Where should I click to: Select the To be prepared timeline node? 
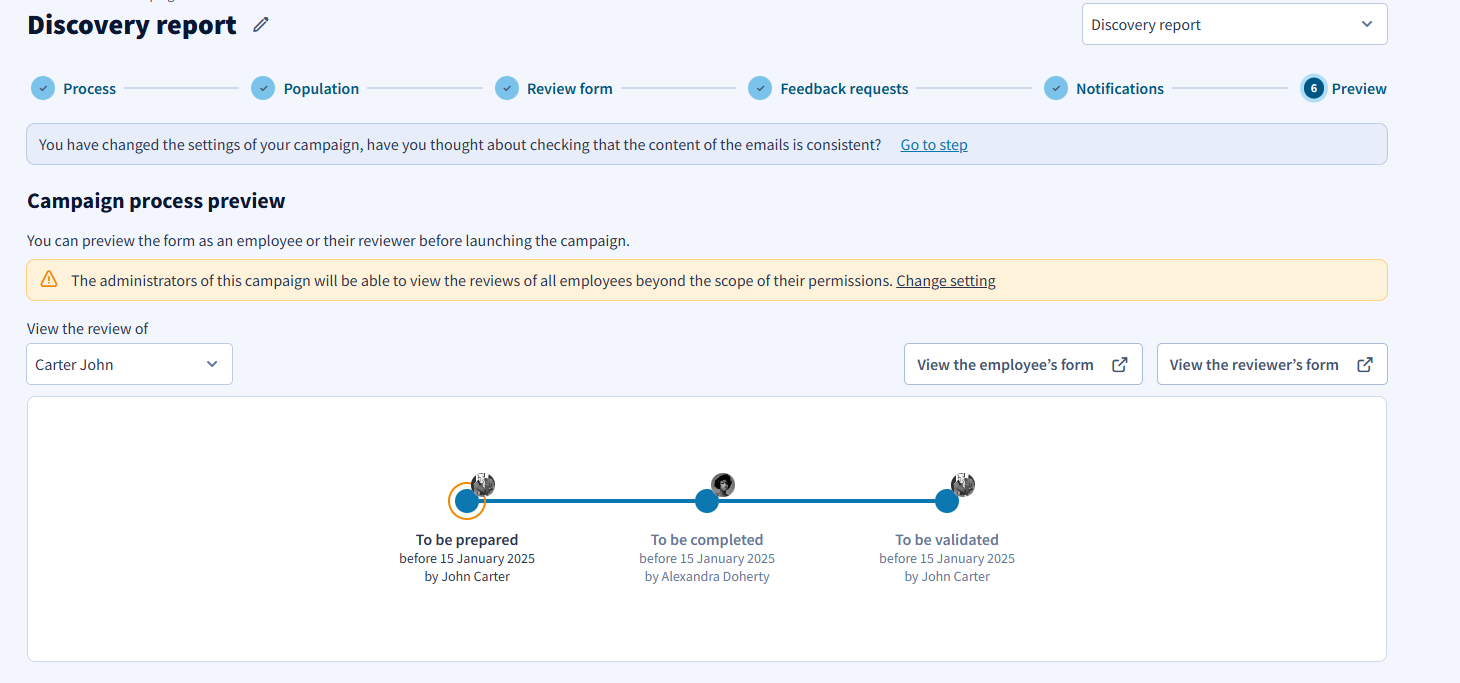[x=467, y=501]
